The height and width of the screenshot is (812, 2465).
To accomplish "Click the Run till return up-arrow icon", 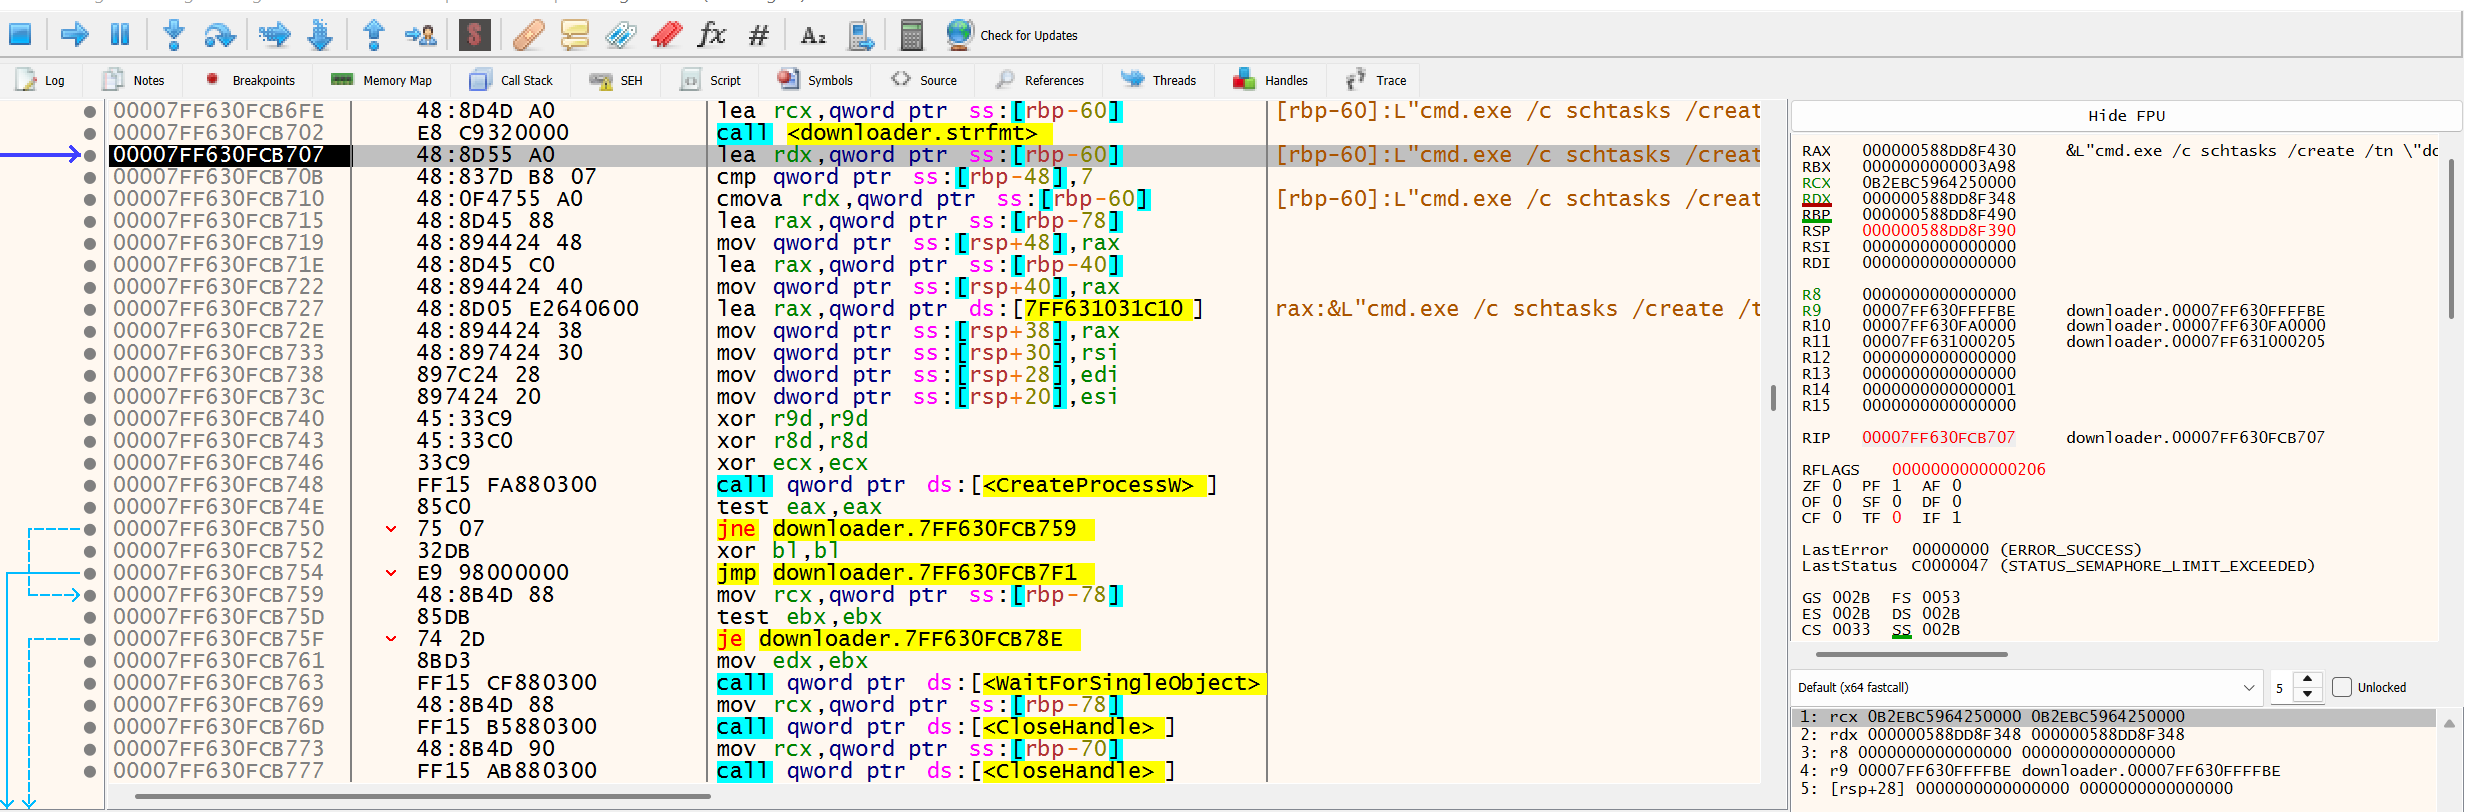I will (374, 36).
